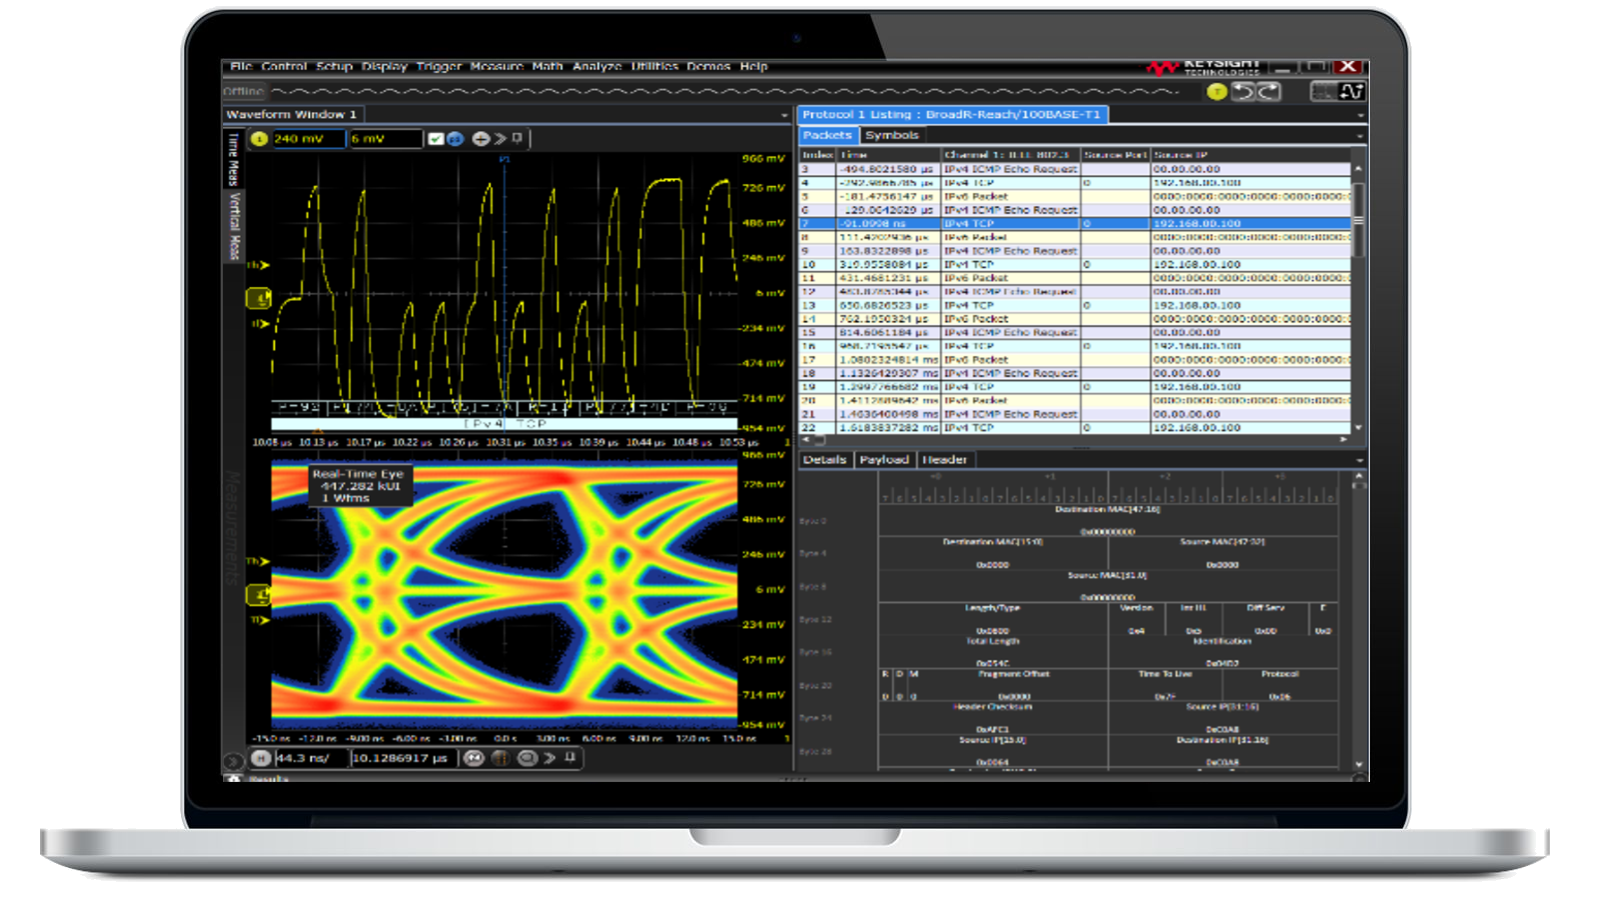Click the Undo arrow button
This screenshot has width=1600, height=900.
click(1243, 92)
